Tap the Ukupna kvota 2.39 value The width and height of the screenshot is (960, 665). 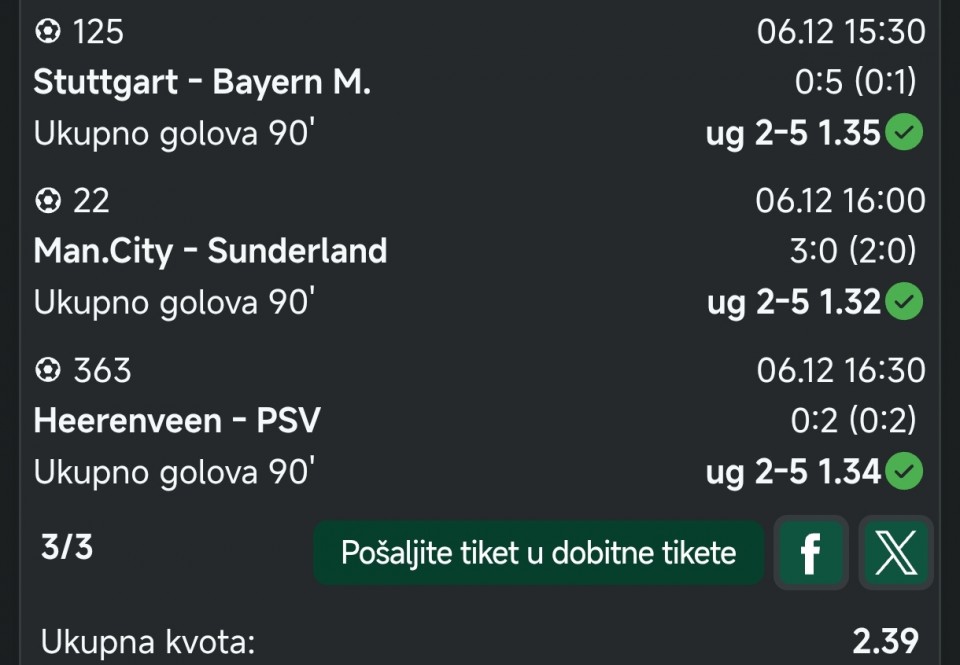point(885,640)
